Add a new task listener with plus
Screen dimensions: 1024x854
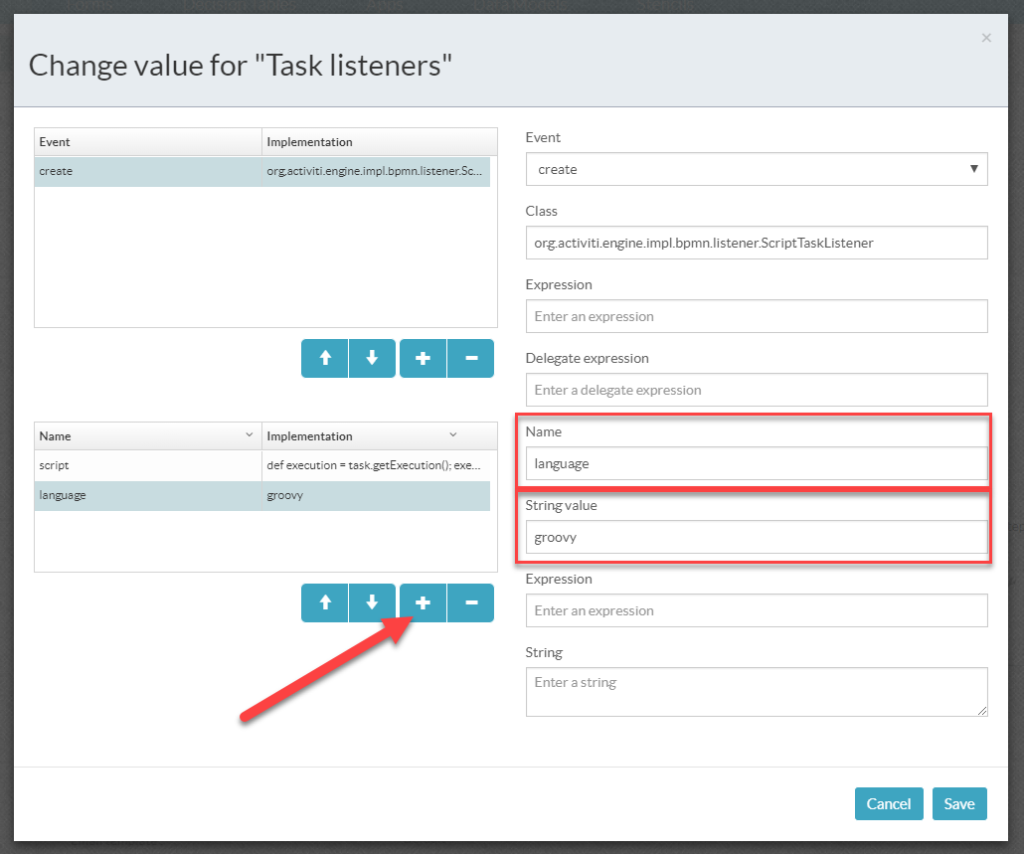[423, 358]
